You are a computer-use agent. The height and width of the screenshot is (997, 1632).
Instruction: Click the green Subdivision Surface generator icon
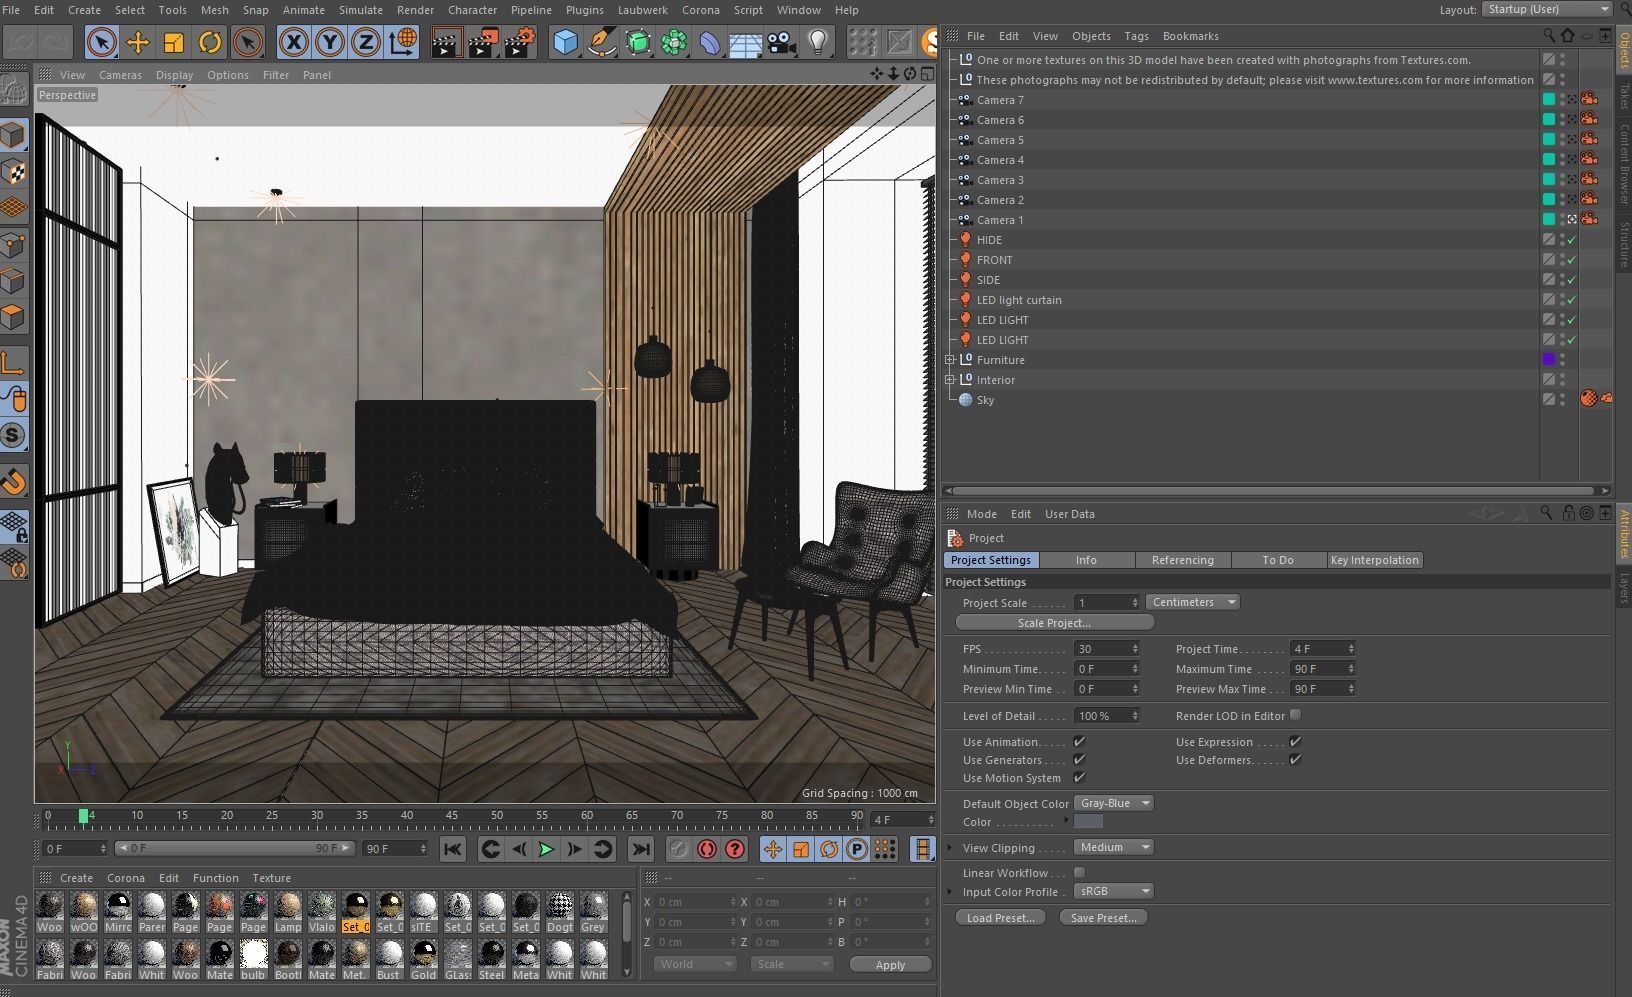click(x=638, y=42)
